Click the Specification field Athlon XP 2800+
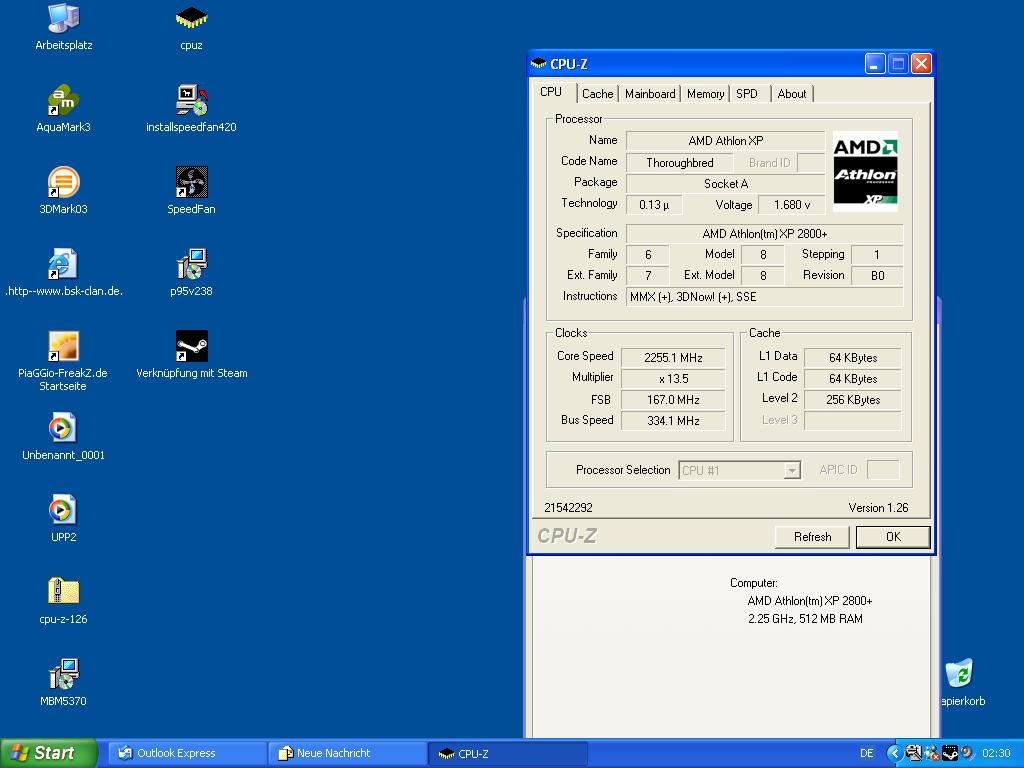 [x=764, y=234]
